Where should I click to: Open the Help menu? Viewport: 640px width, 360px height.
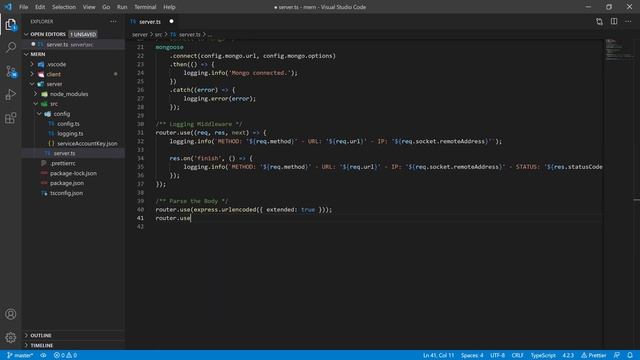pos(169,7)
